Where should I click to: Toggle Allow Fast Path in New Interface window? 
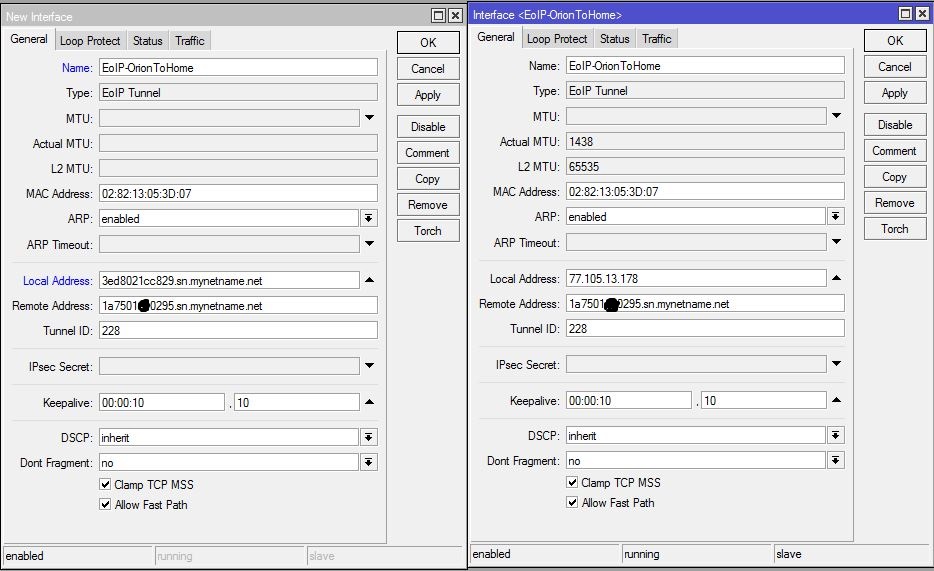coord(105,504)
